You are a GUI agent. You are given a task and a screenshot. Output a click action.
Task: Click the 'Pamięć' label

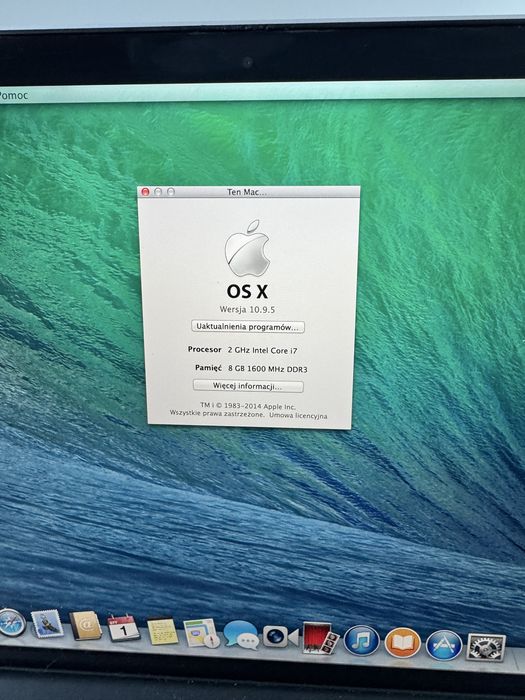click(x=208, y=368)
